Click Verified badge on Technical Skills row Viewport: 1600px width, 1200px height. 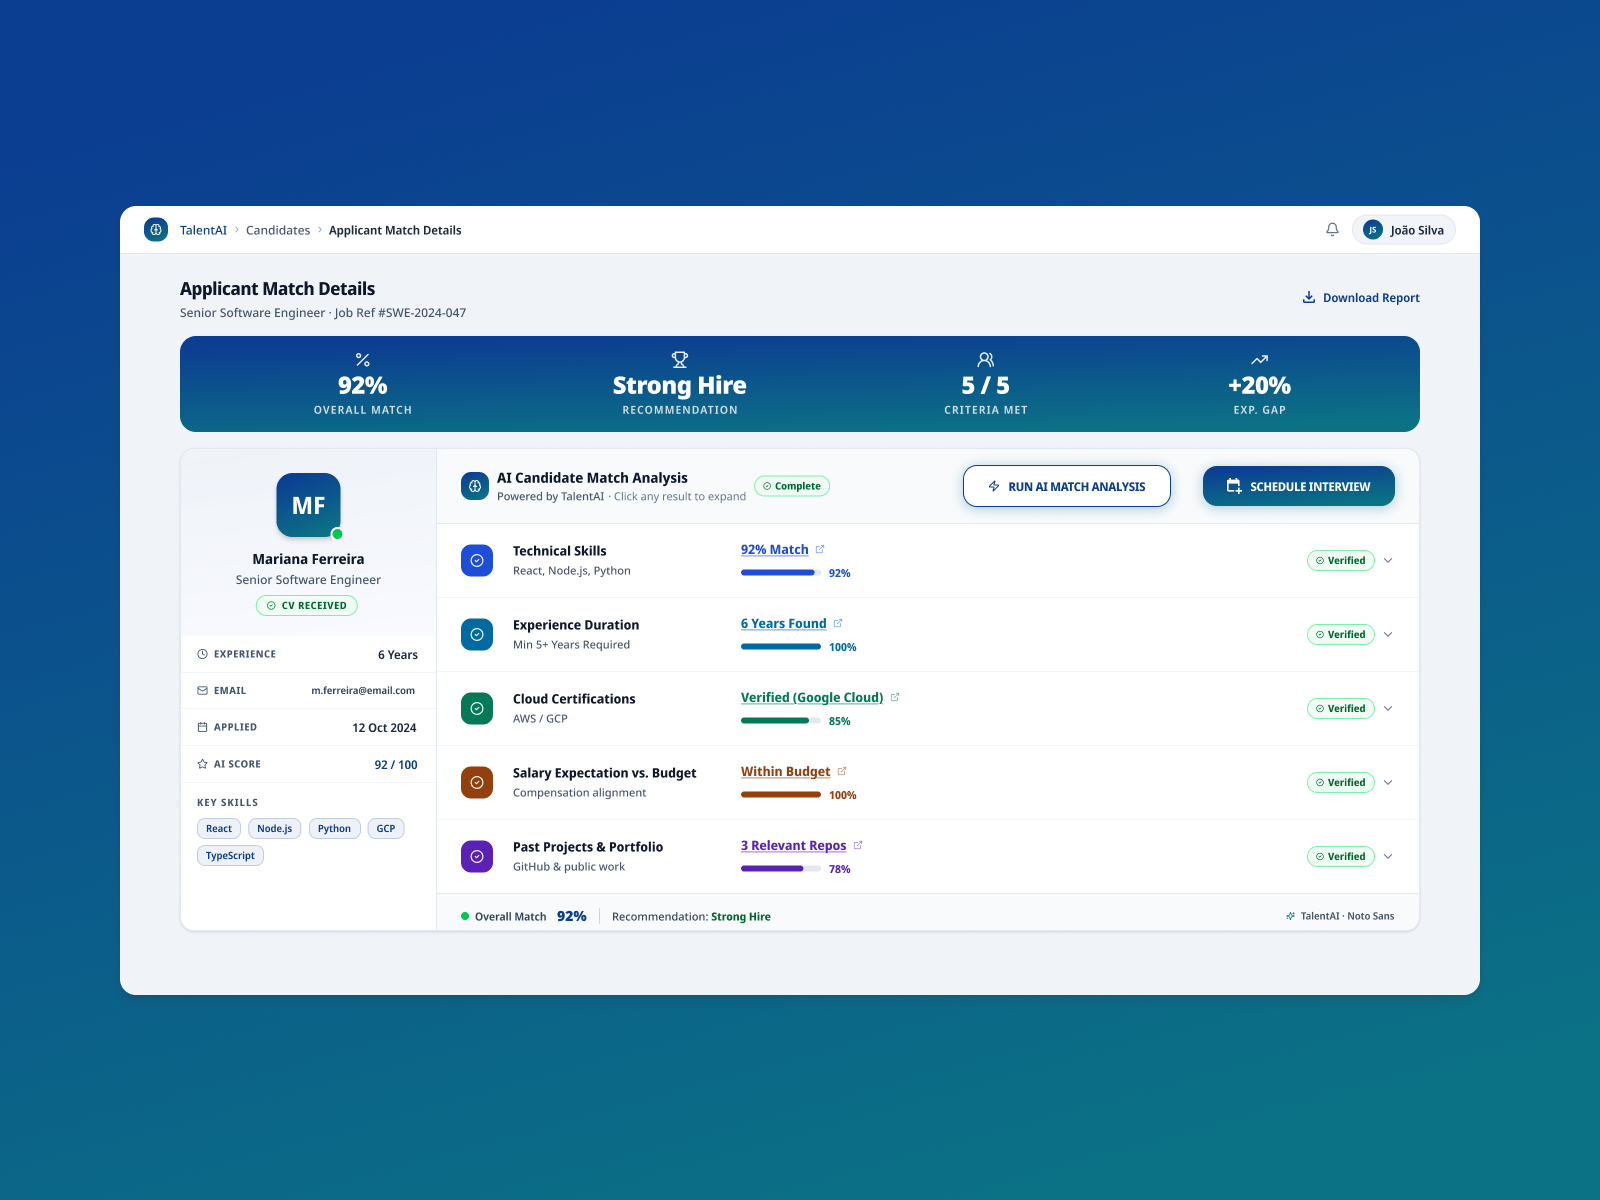[x=1341, y=561]
